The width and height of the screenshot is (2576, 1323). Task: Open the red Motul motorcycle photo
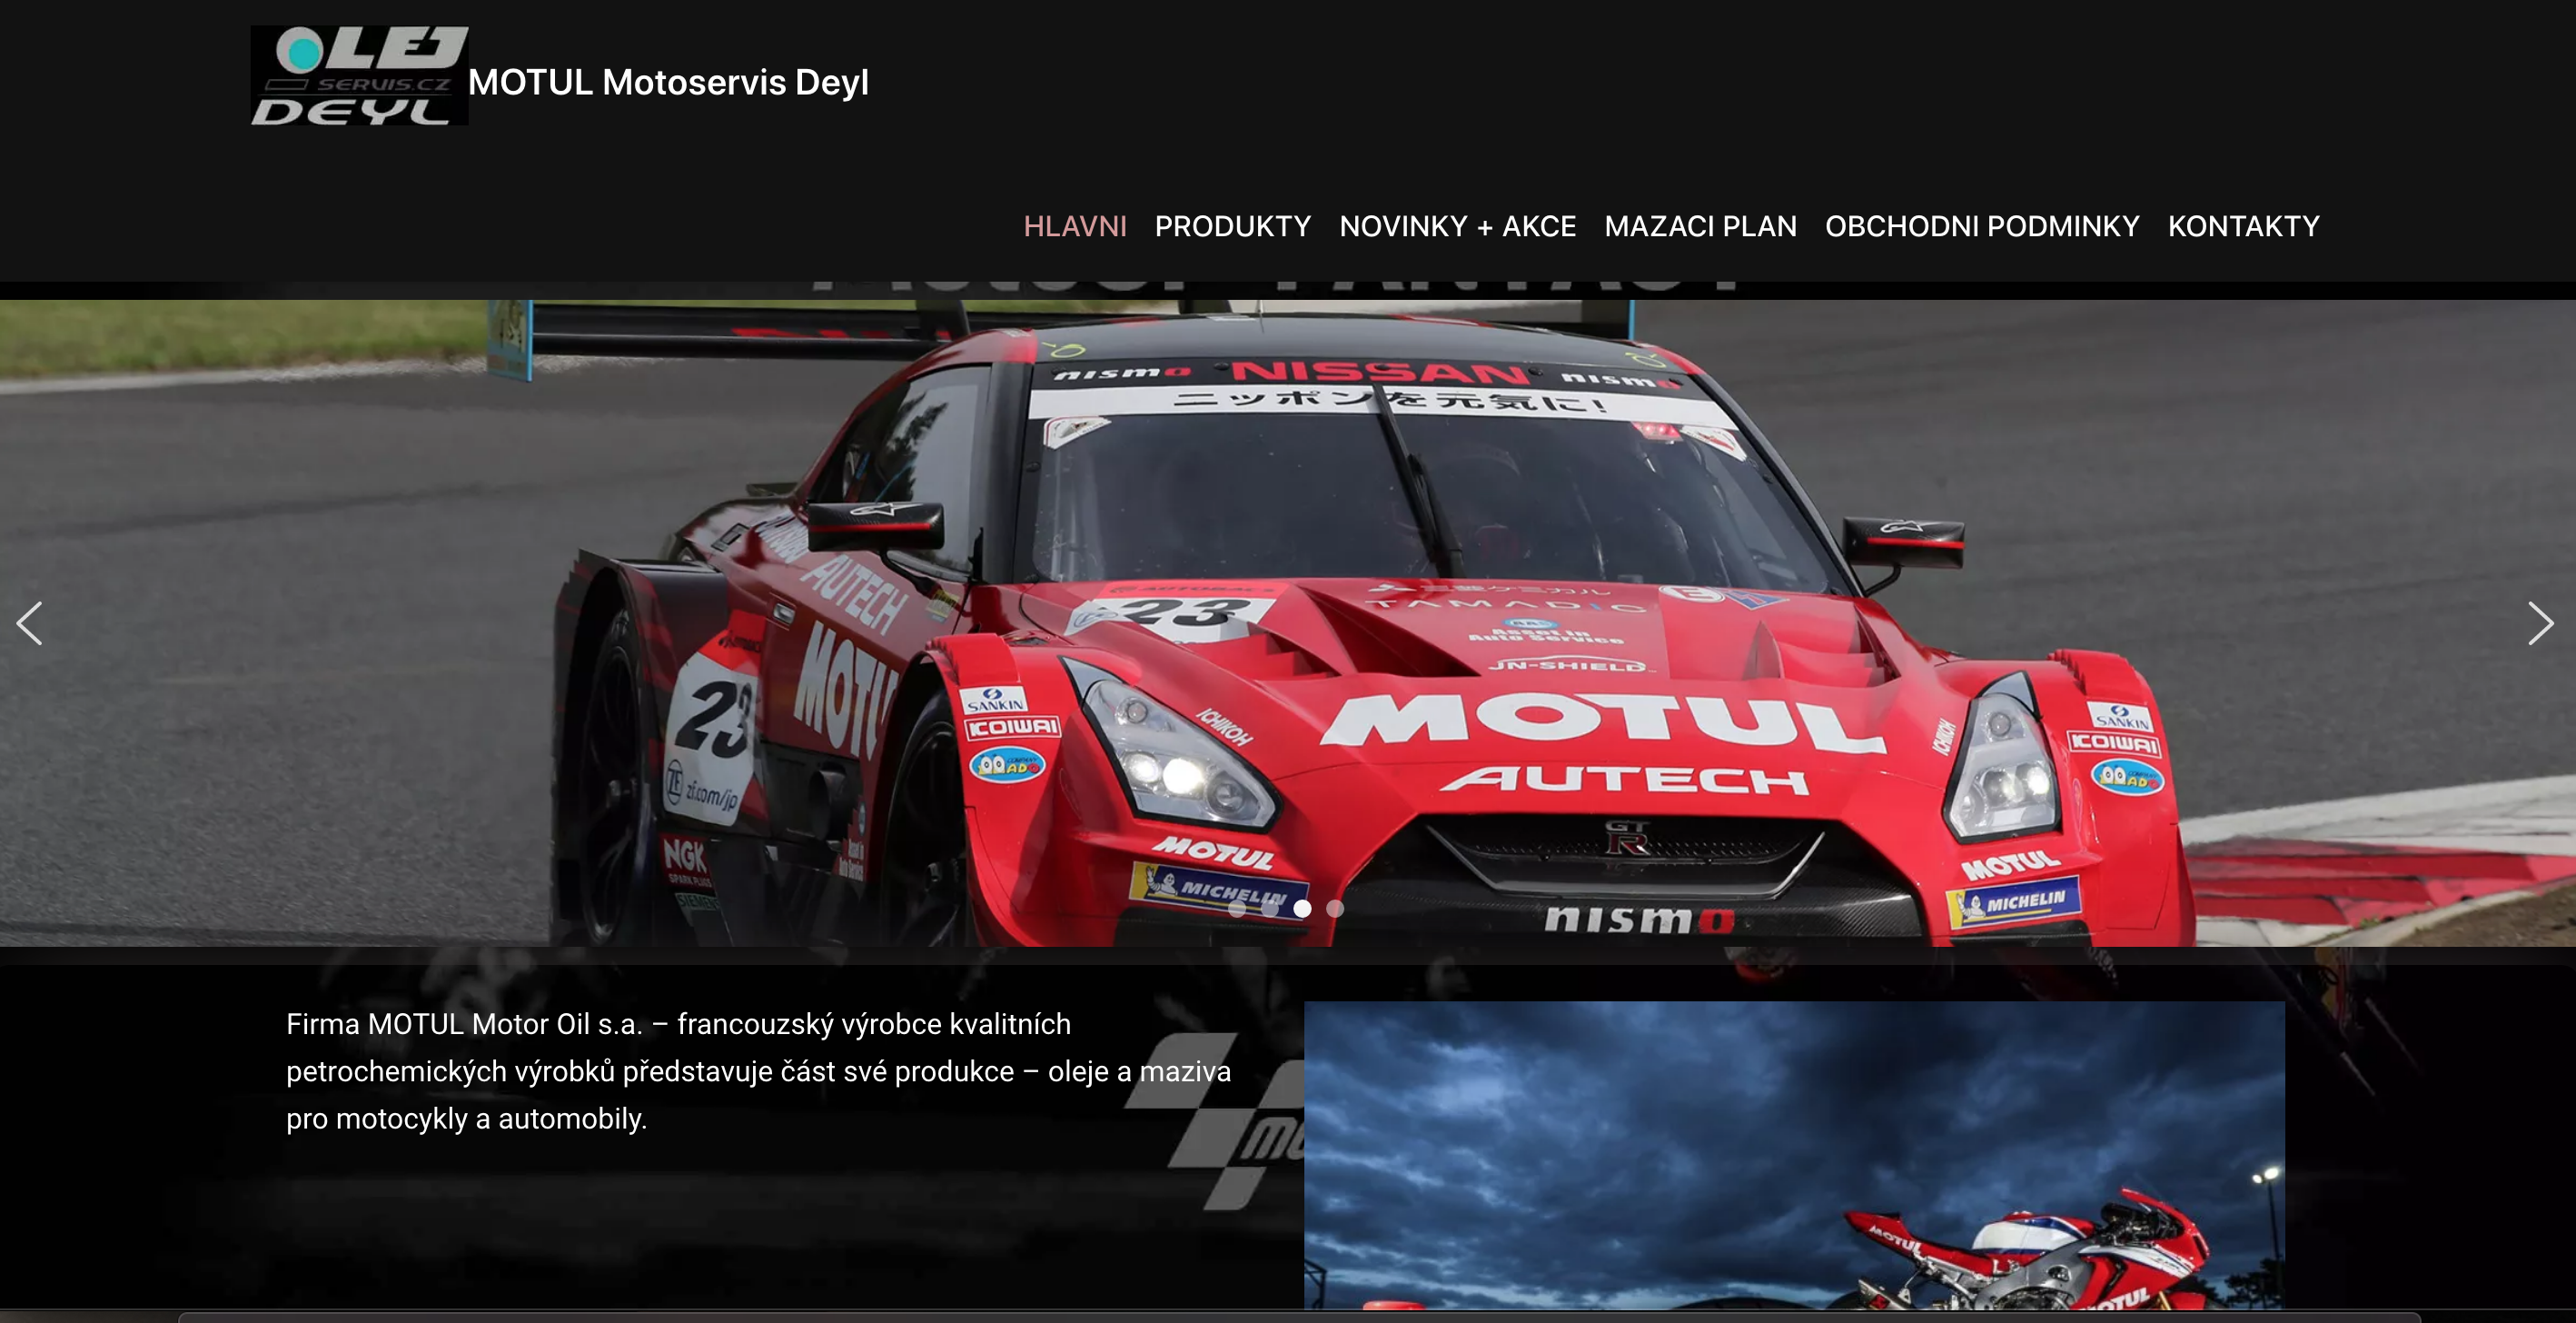[x=1794, y=1155]
